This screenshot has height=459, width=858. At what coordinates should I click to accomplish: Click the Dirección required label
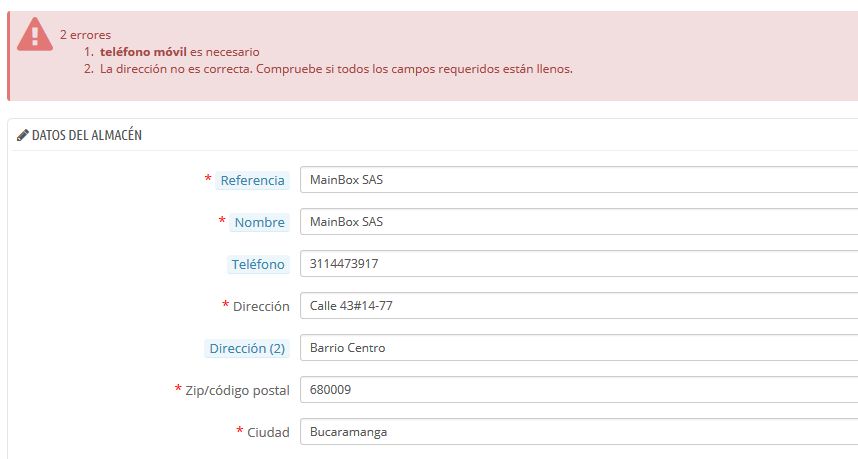pos(260,307)
